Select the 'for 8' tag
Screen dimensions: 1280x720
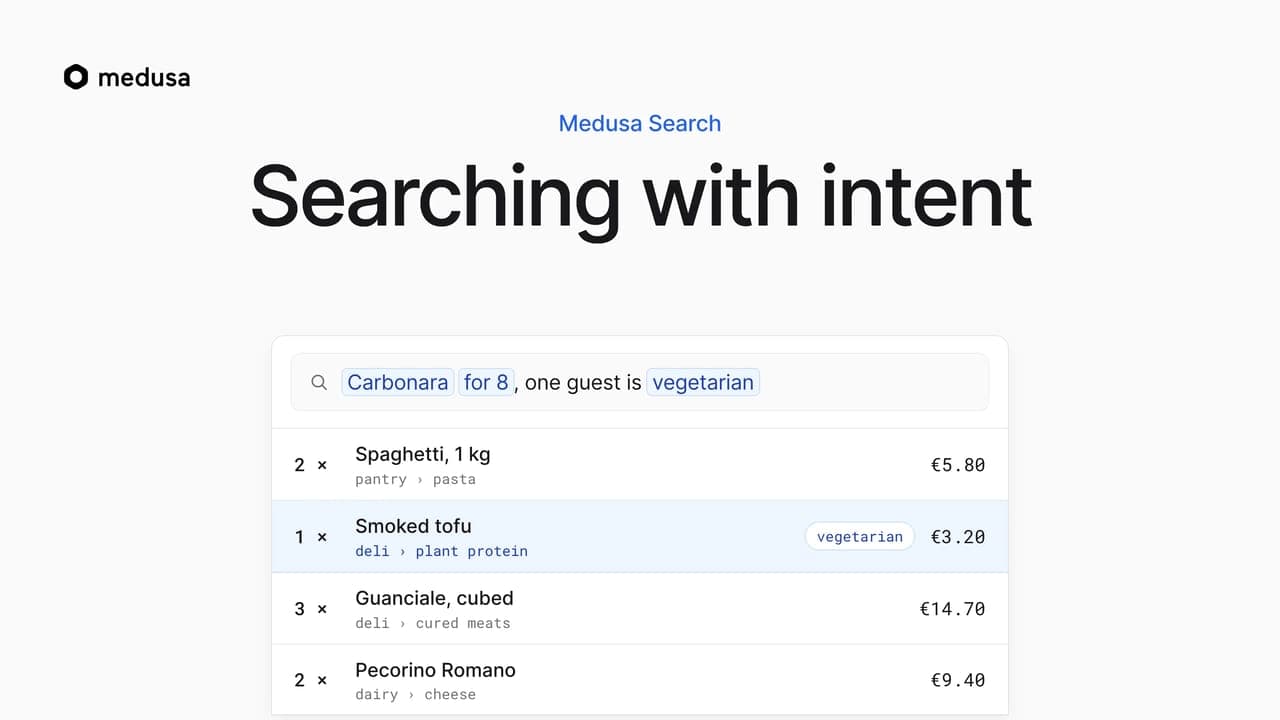(486, 382)
